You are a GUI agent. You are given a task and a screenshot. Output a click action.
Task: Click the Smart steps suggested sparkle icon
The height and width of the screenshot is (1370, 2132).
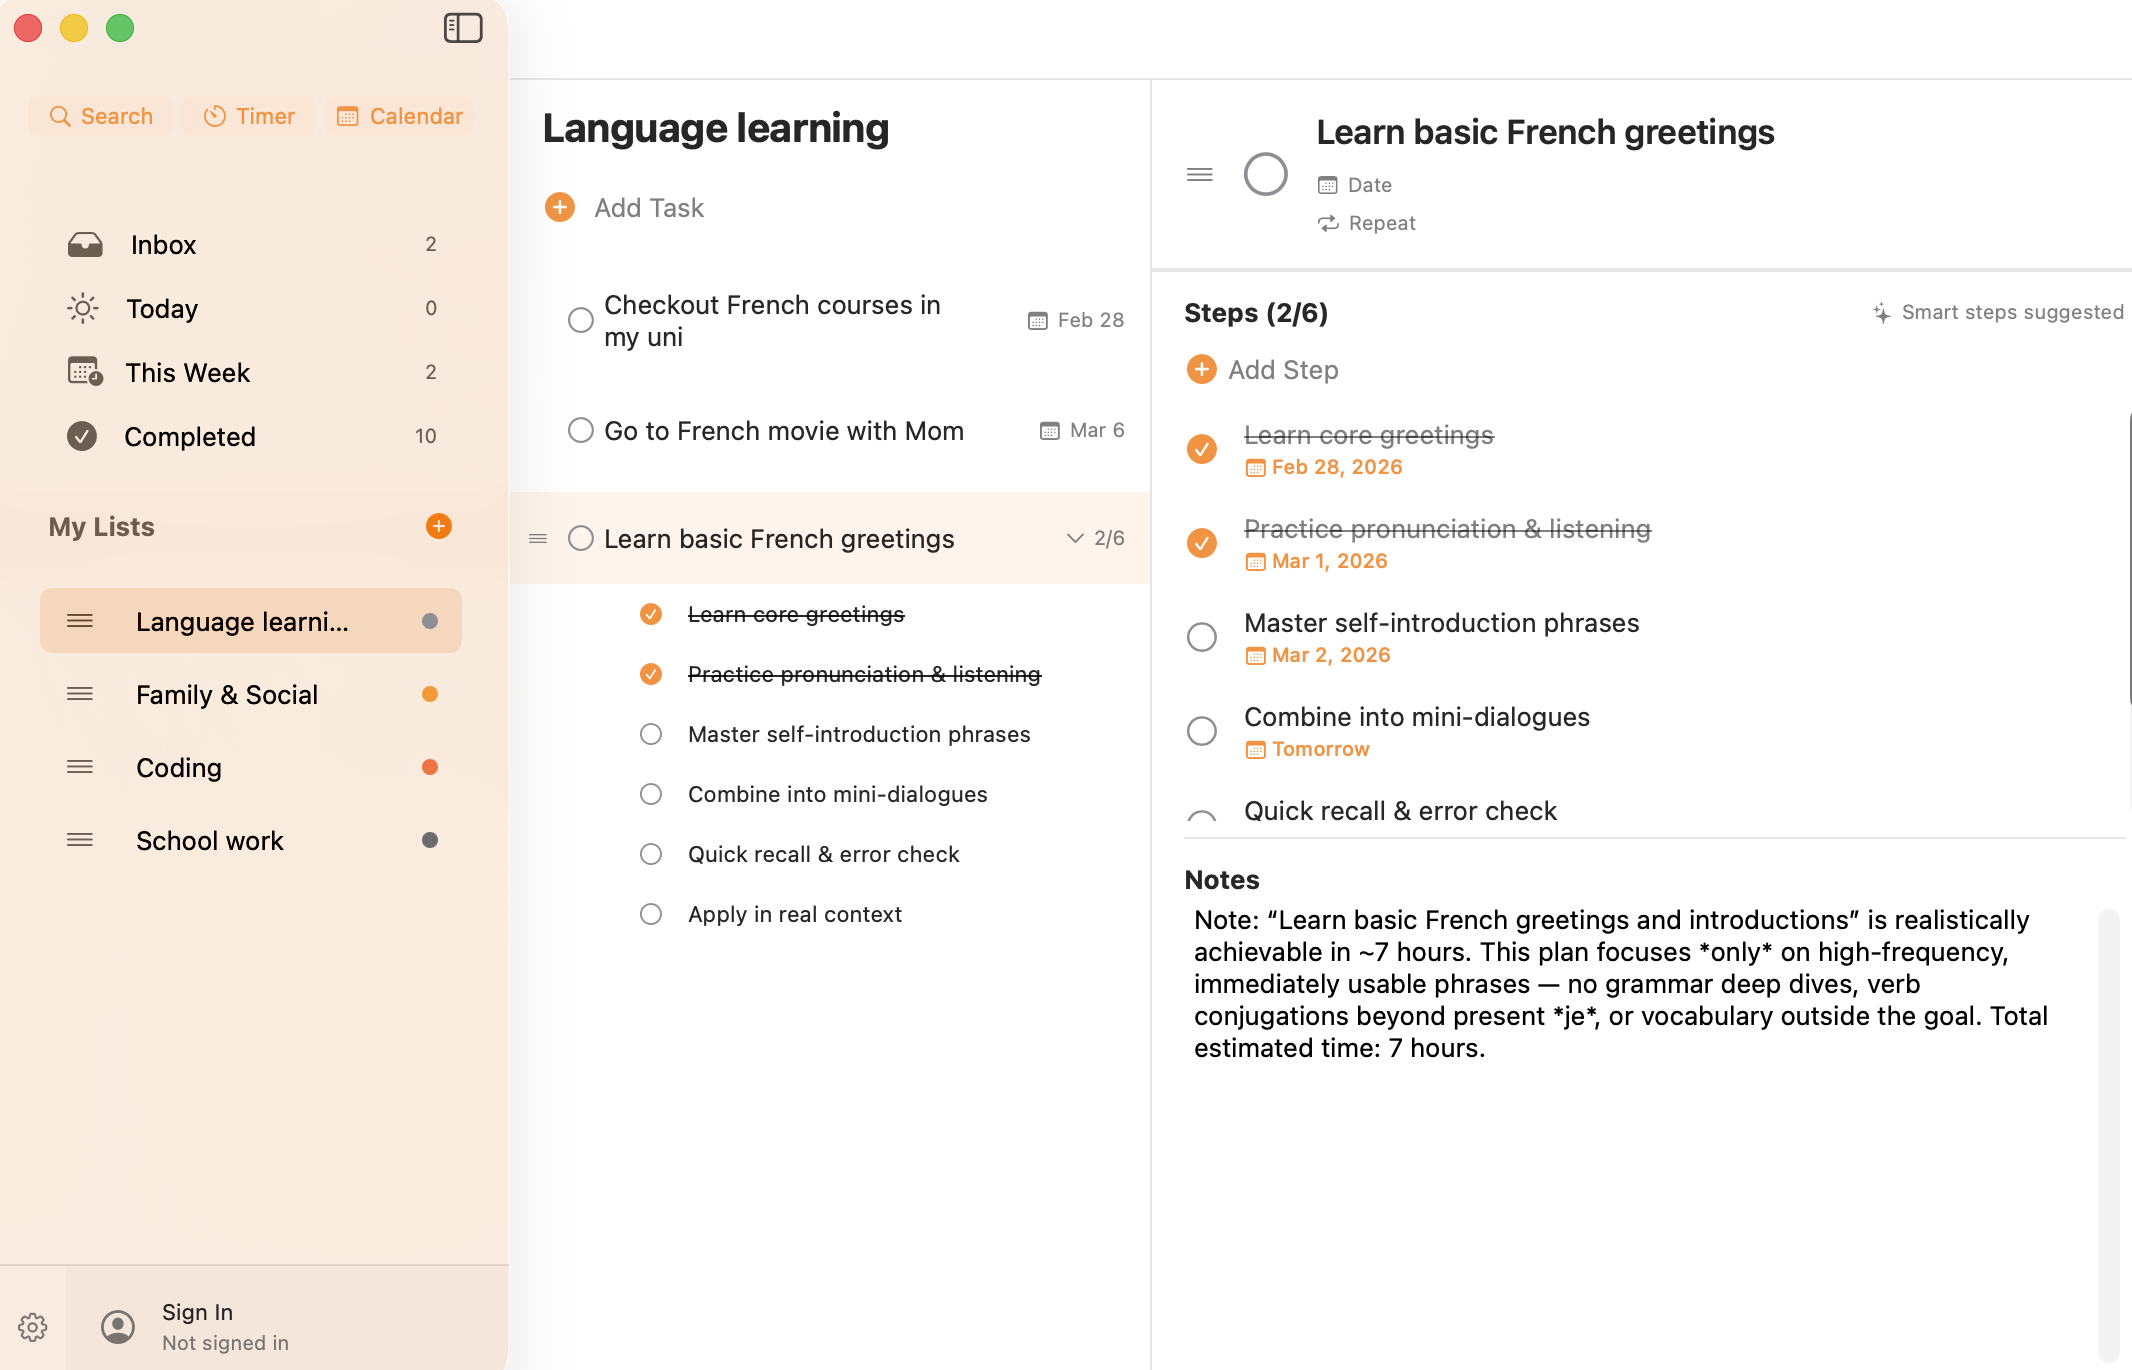point(1881,313)
